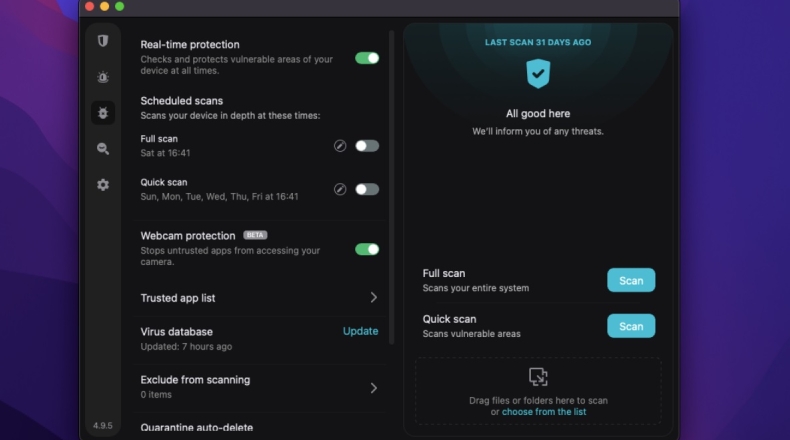
Task: Open the bug alert section in sidebar
Action: pos(102,77)
